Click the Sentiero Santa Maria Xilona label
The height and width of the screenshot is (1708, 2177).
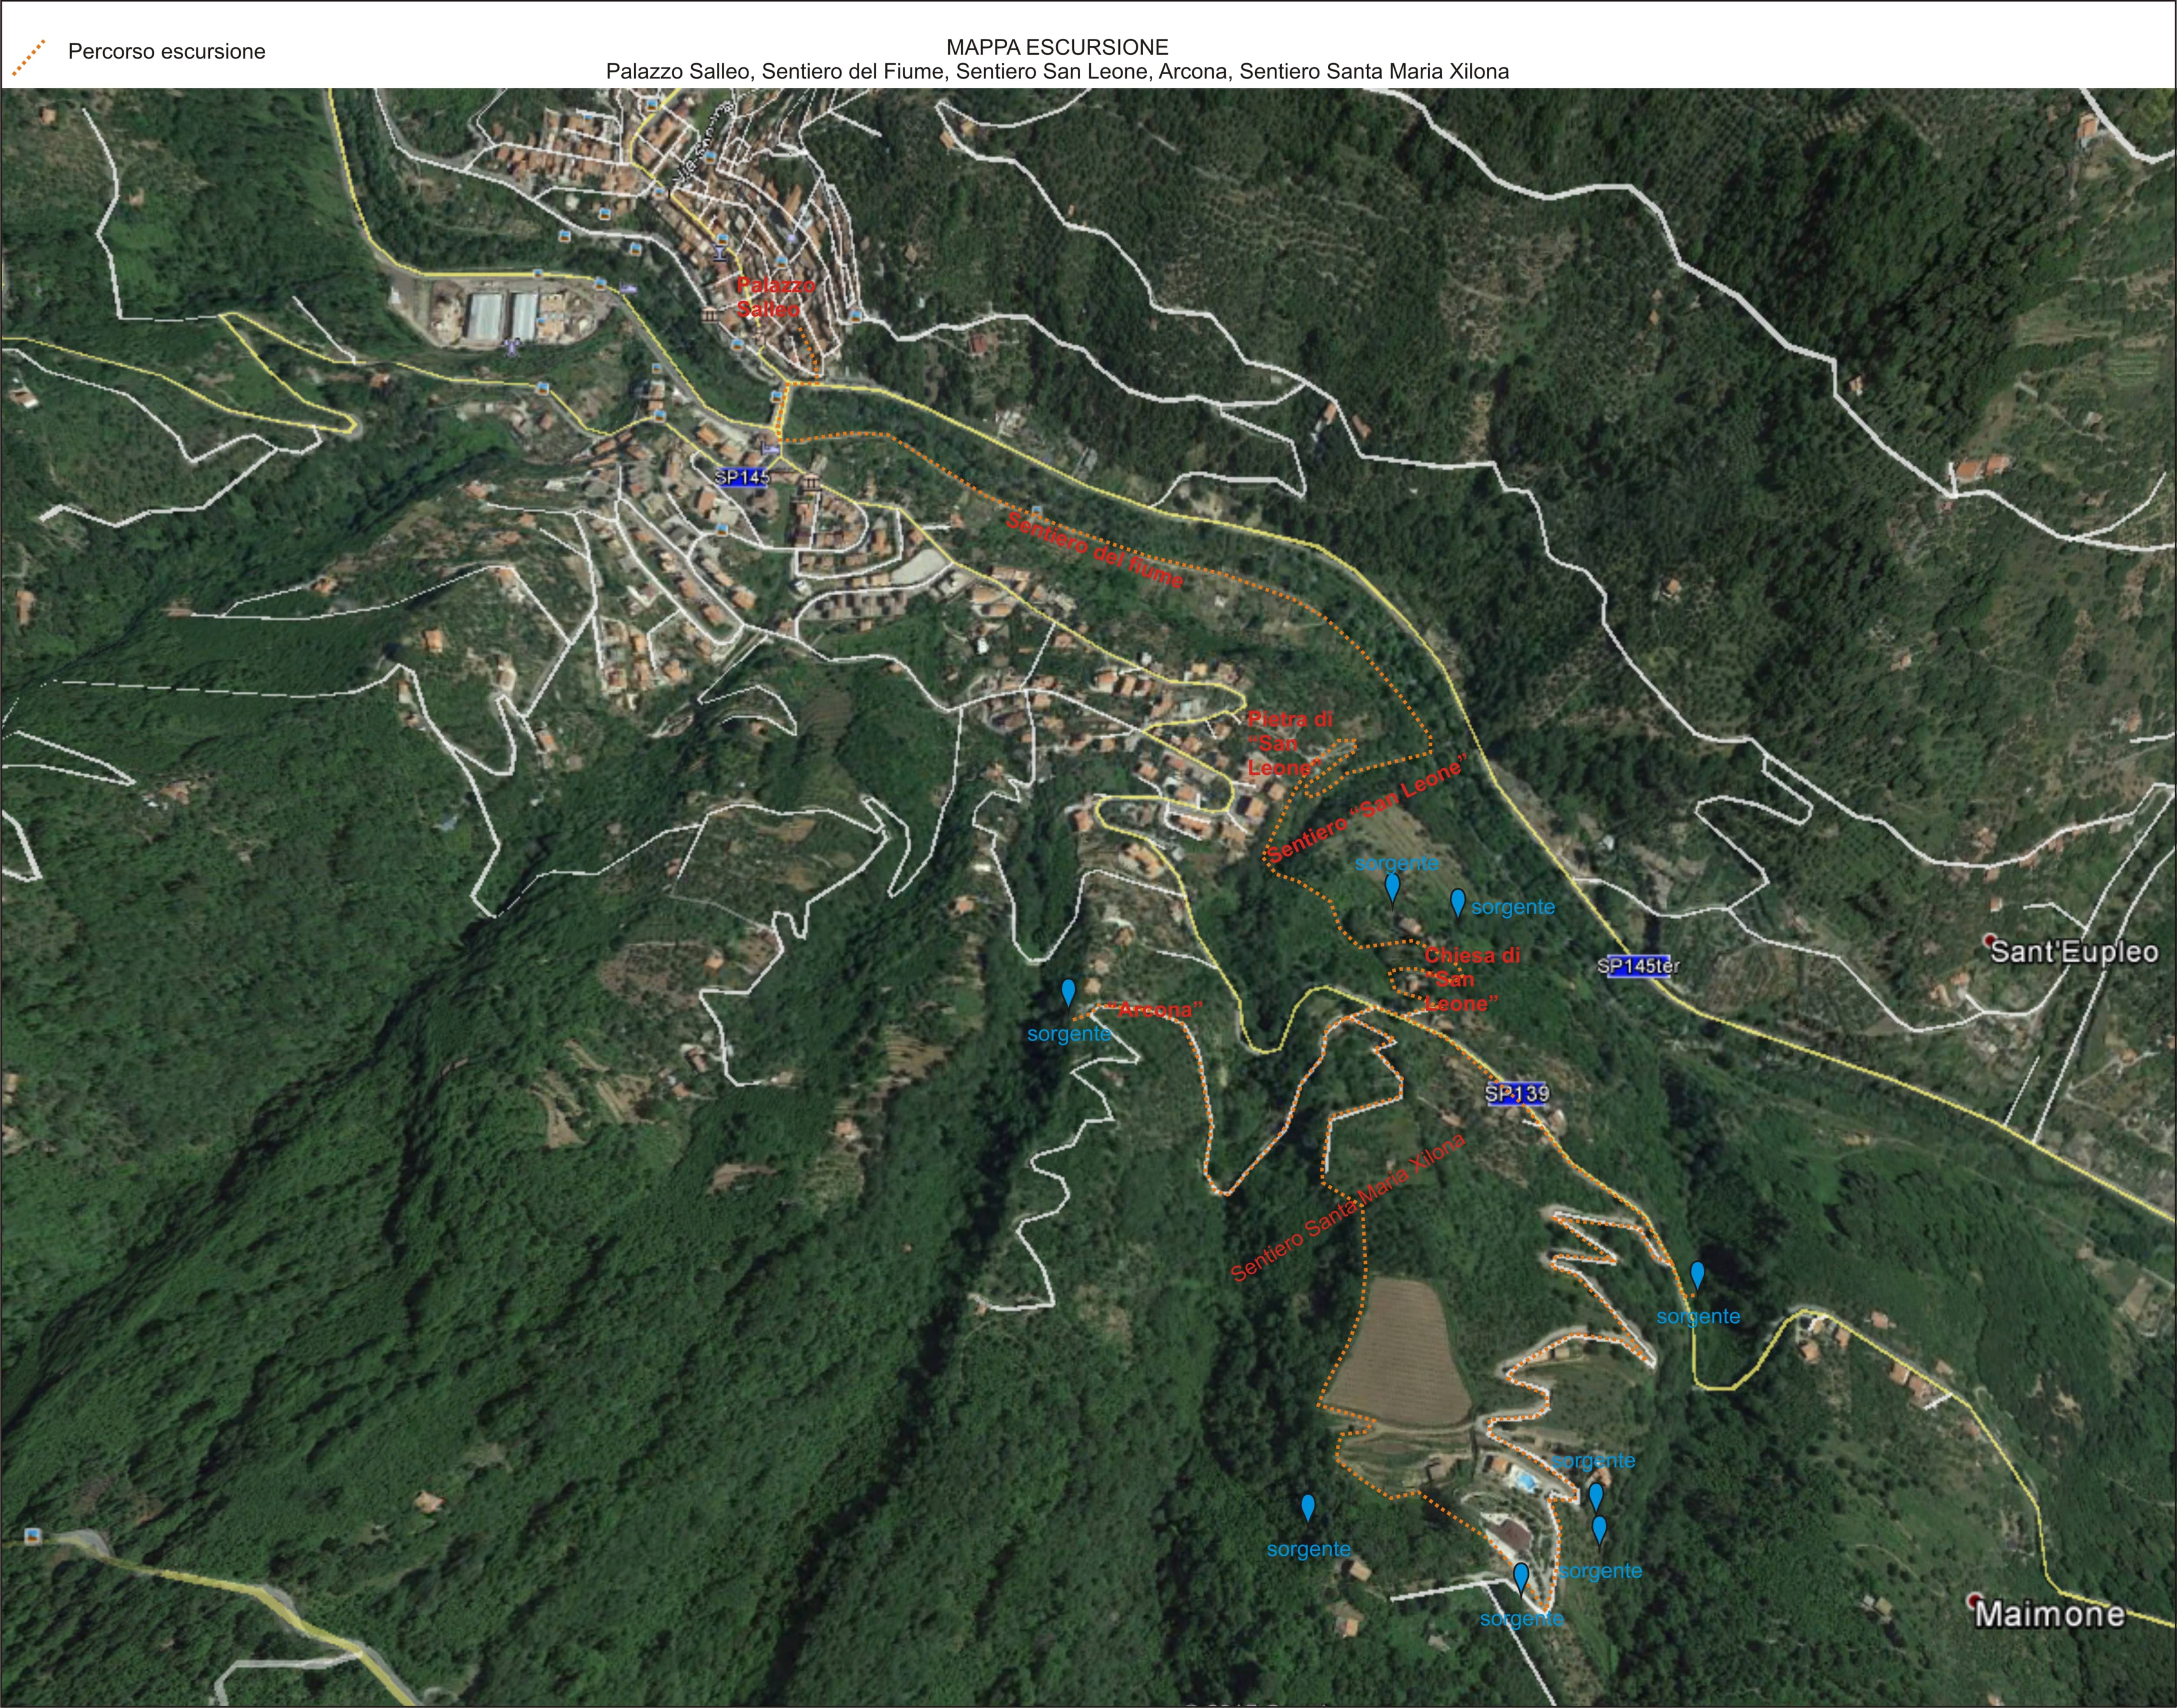coord(1348,1207)
